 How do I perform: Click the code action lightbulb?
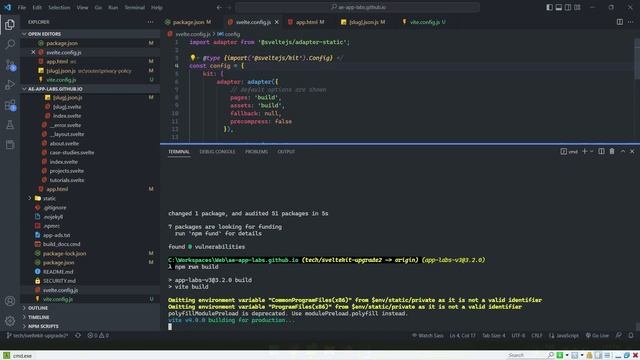coord(193,58)
